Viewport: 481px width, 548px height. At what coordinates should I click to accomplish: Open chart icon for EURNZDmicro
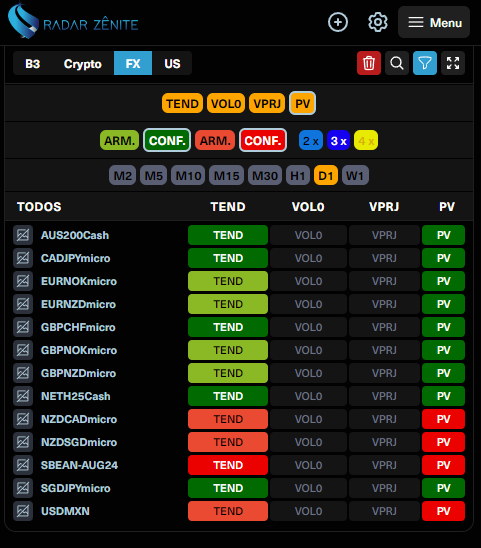23,304
